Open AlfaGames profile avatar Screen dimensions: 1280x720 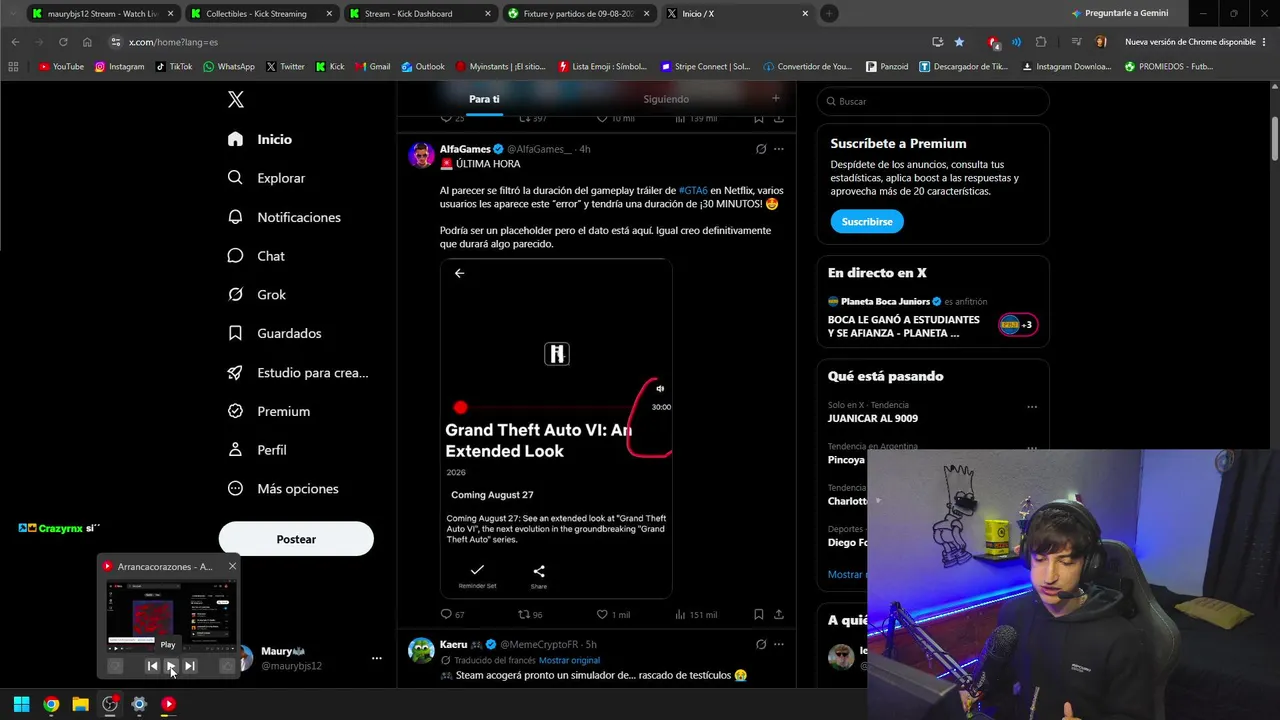pyautogui.click(x=421, y=155)
